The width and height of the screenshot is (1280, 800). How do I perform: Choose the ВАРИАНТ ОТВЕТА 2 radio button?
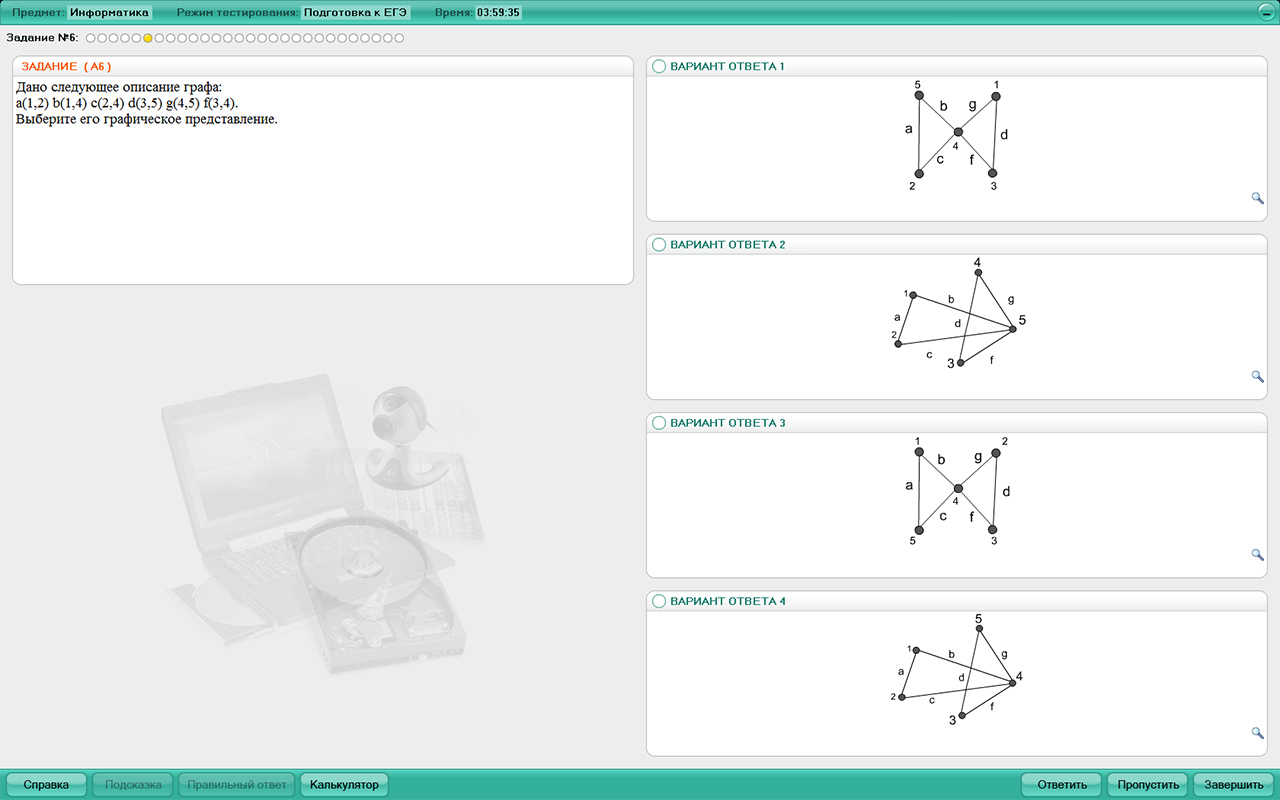[x=659, y=245]
